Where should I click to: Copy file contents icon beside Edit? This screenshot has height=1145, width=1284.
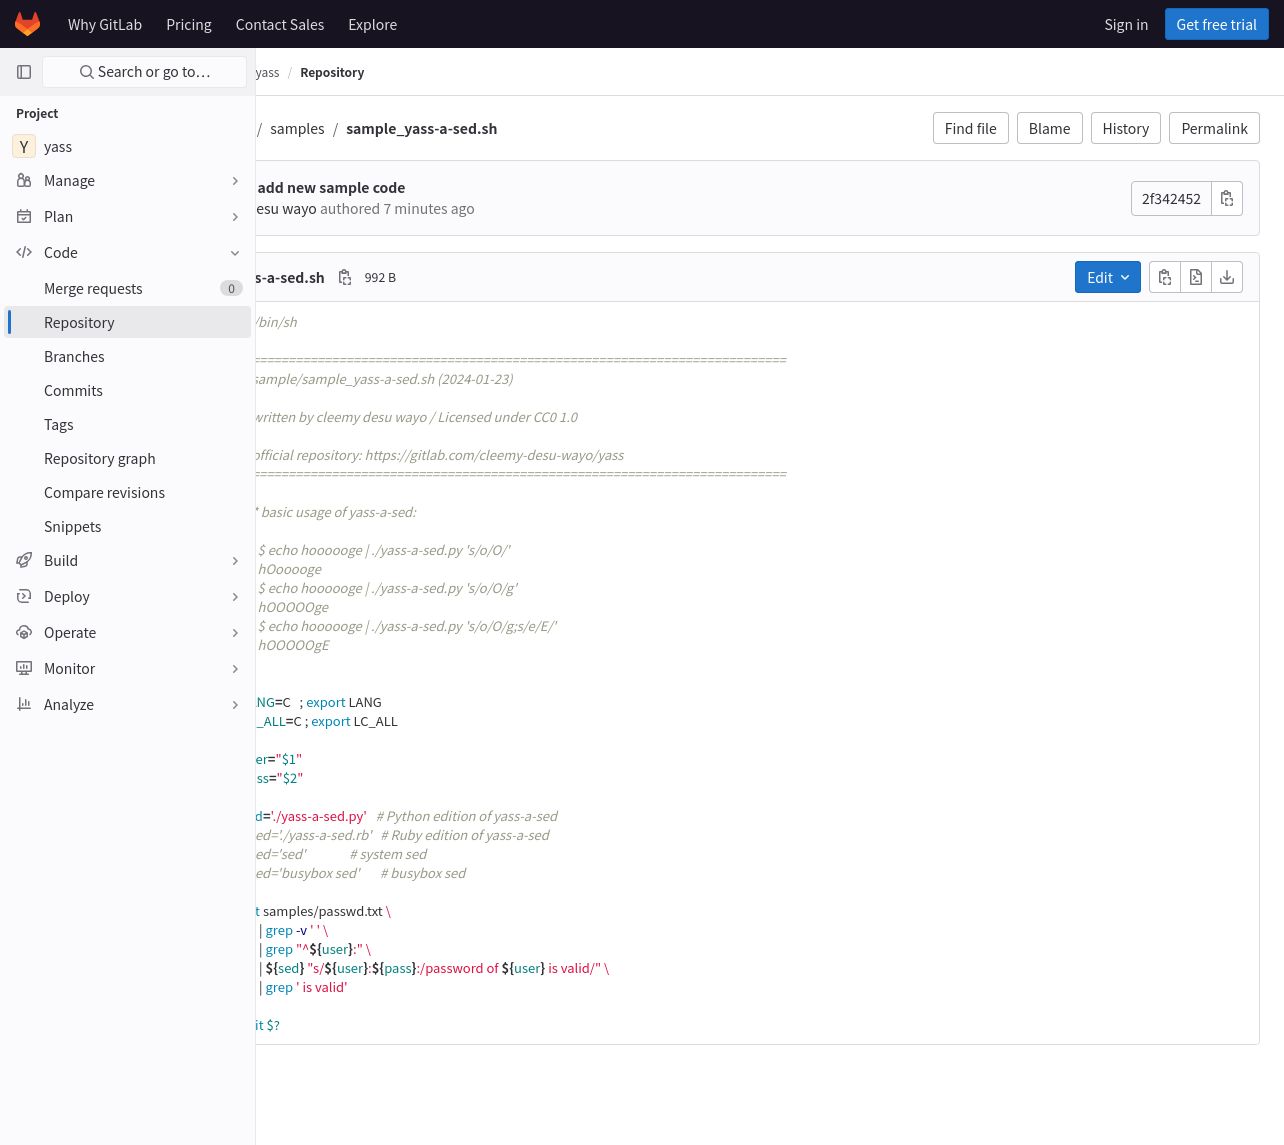pyautogui.click(x=1165, y=278)
